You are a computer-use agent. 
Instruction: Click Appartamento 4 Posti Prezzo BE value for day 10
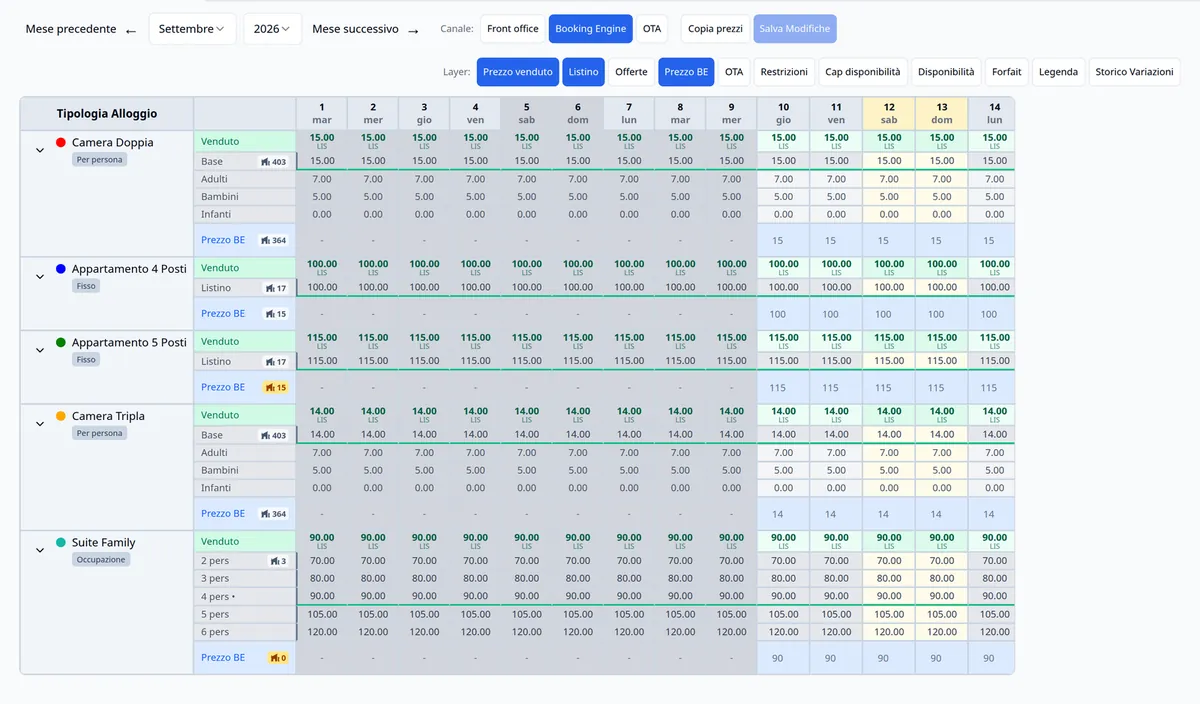(778, 314)
